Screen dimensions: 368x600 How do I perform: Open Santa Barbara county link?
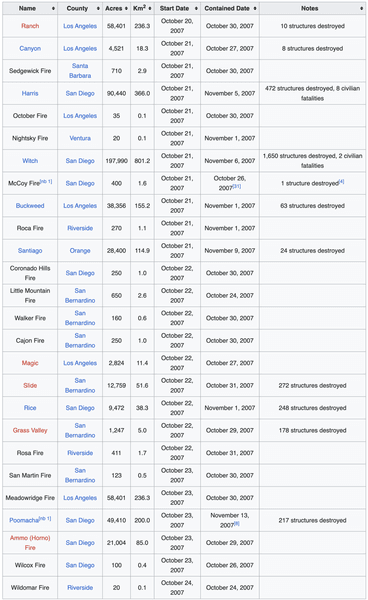80,71
